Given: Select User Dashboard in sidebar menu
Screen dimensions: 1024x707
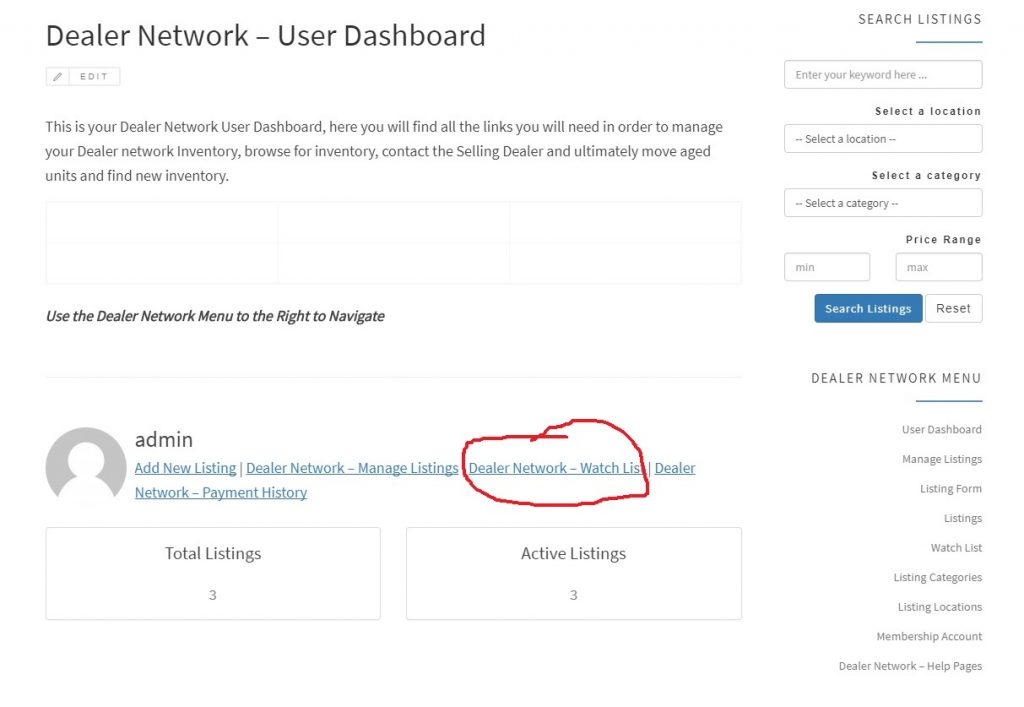Looking at the screenshot, I should coord(941,430).
